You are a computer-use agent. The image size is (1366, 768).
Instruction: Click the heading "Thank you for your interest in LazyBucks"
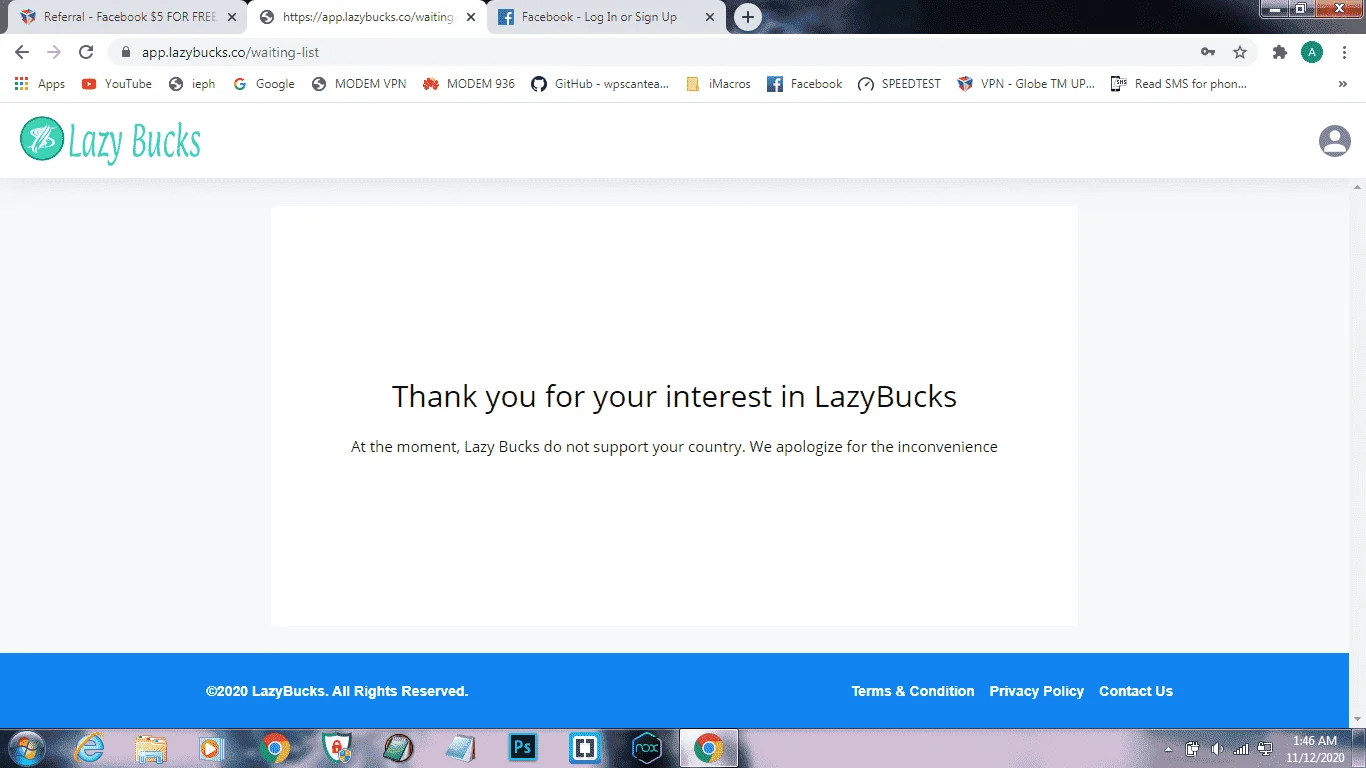[x=674, y=397]
